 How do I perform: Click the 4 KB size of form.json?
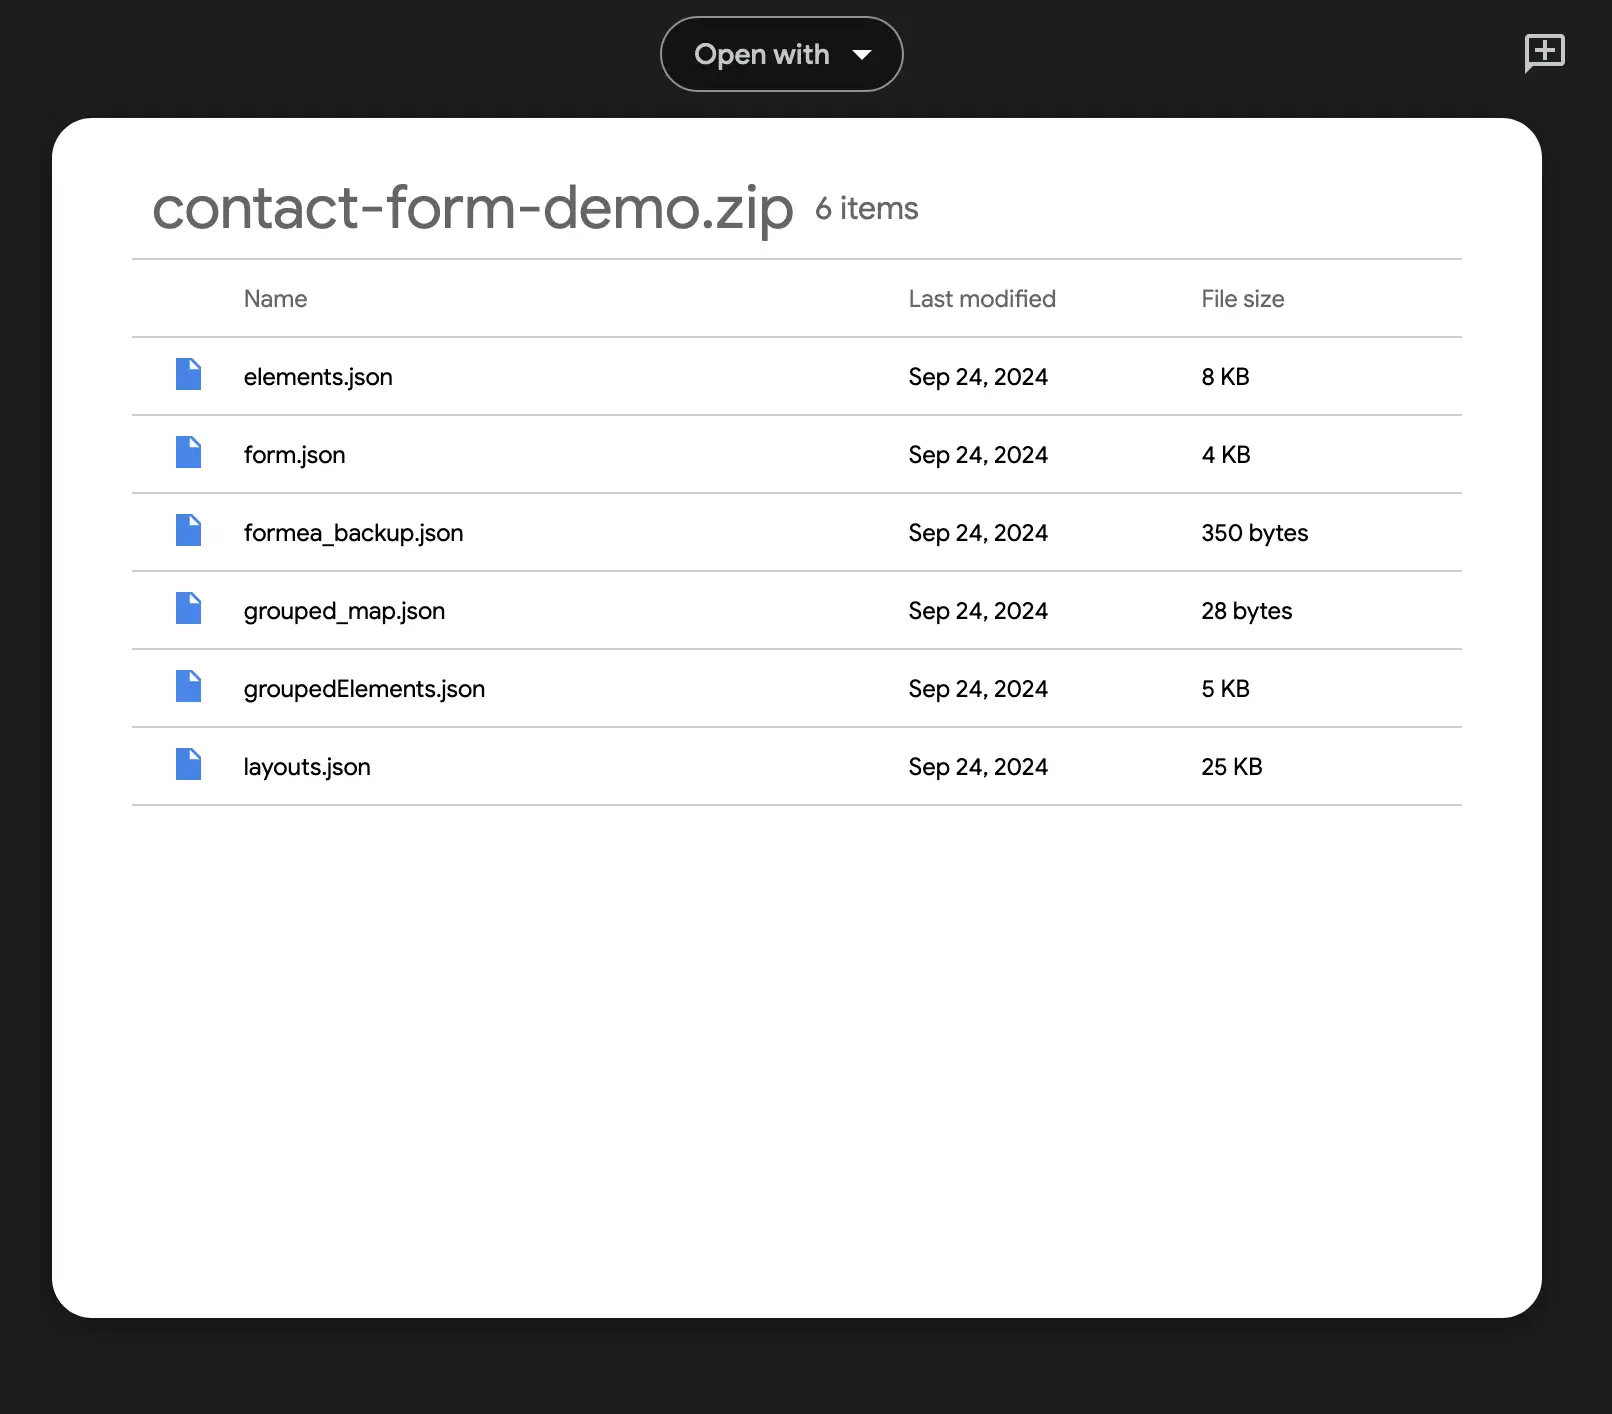[x=1226, y=455]
